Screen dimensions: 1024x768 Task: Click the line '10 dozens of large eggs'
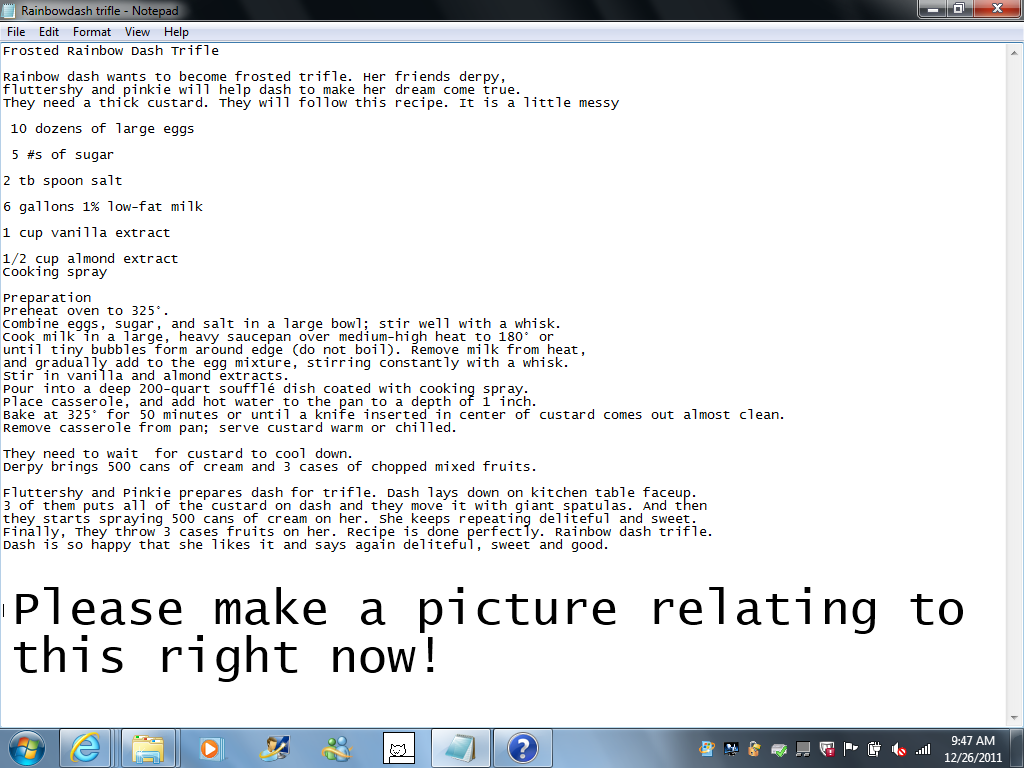pyautogui.click(x=103, y=129)
